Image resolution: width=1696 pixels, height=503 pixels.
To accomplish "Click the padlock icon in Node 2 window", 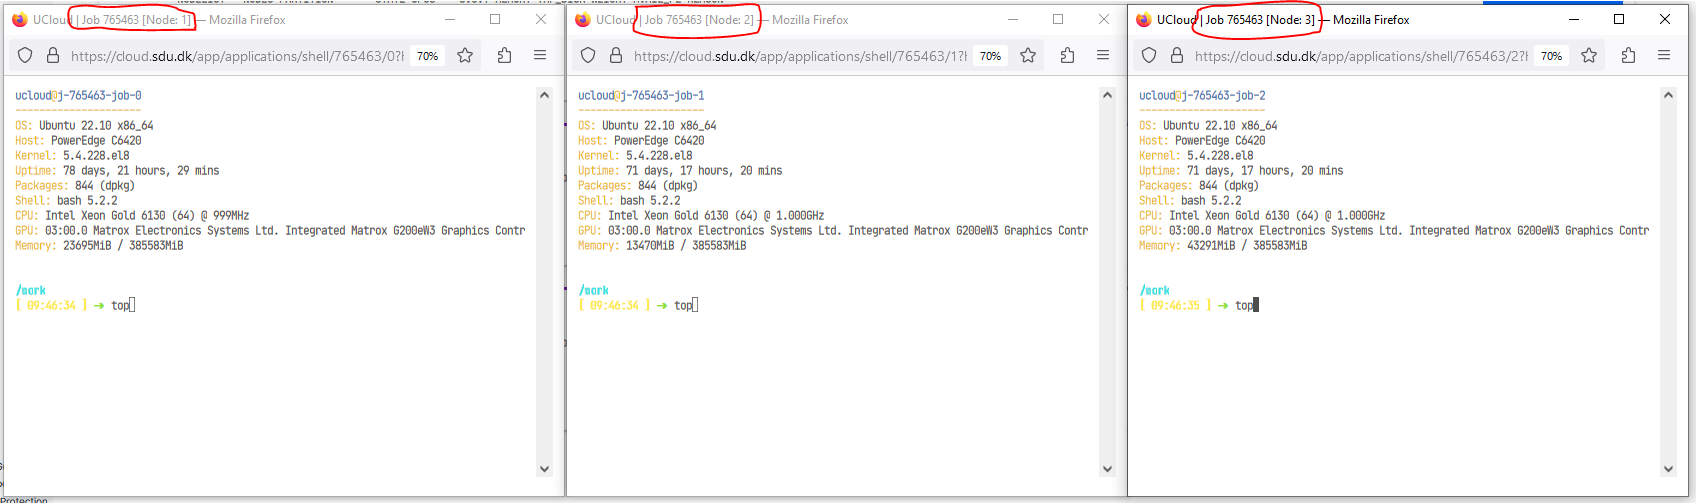I will [616, 56].
